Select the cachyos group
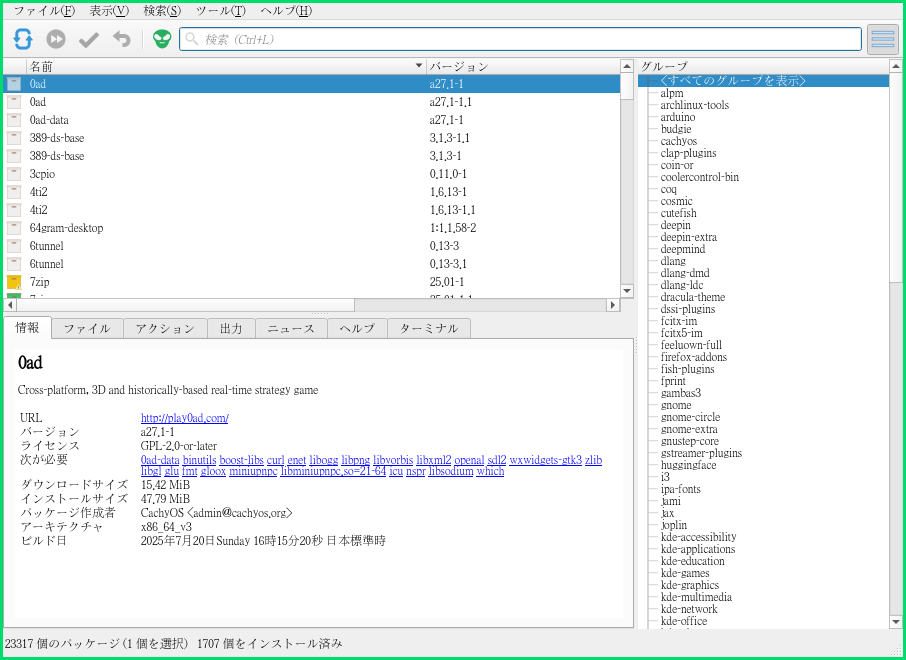Viewport: 906px width, 660px height. pyautogui.click(x=678, y=141)
